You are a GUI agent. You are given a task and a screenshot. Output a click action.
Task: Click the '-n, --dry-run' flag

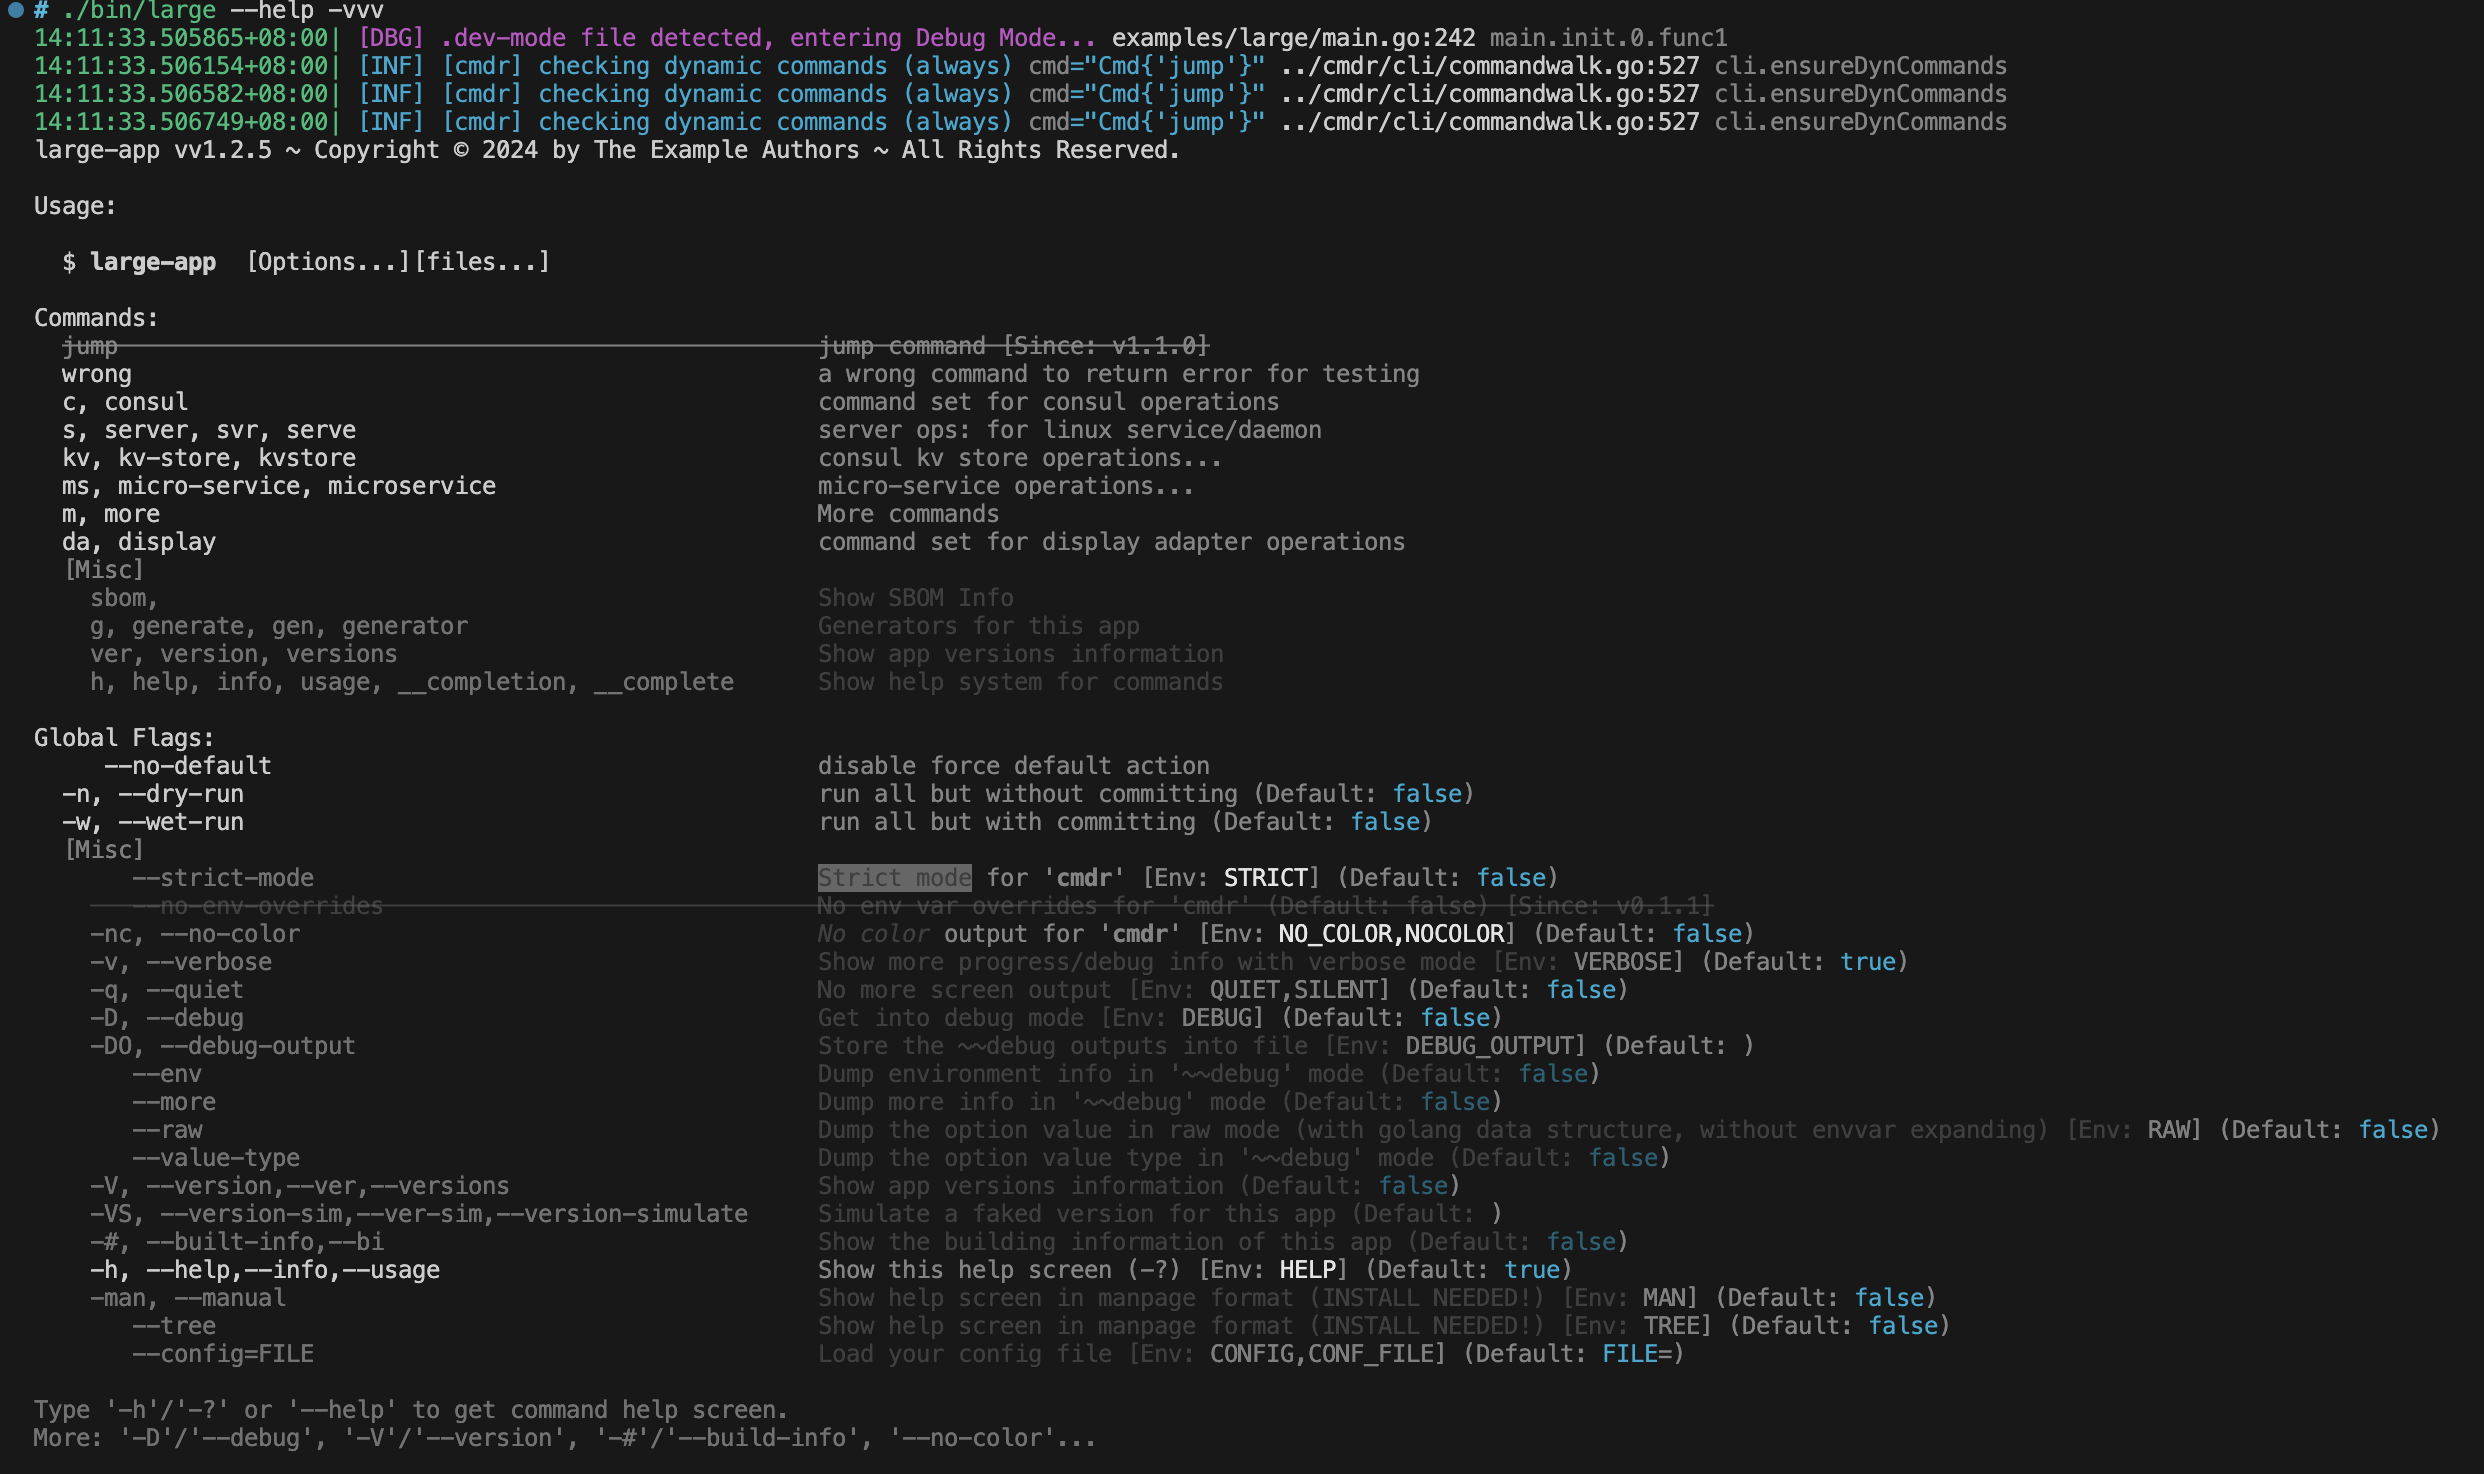point(152,794)
